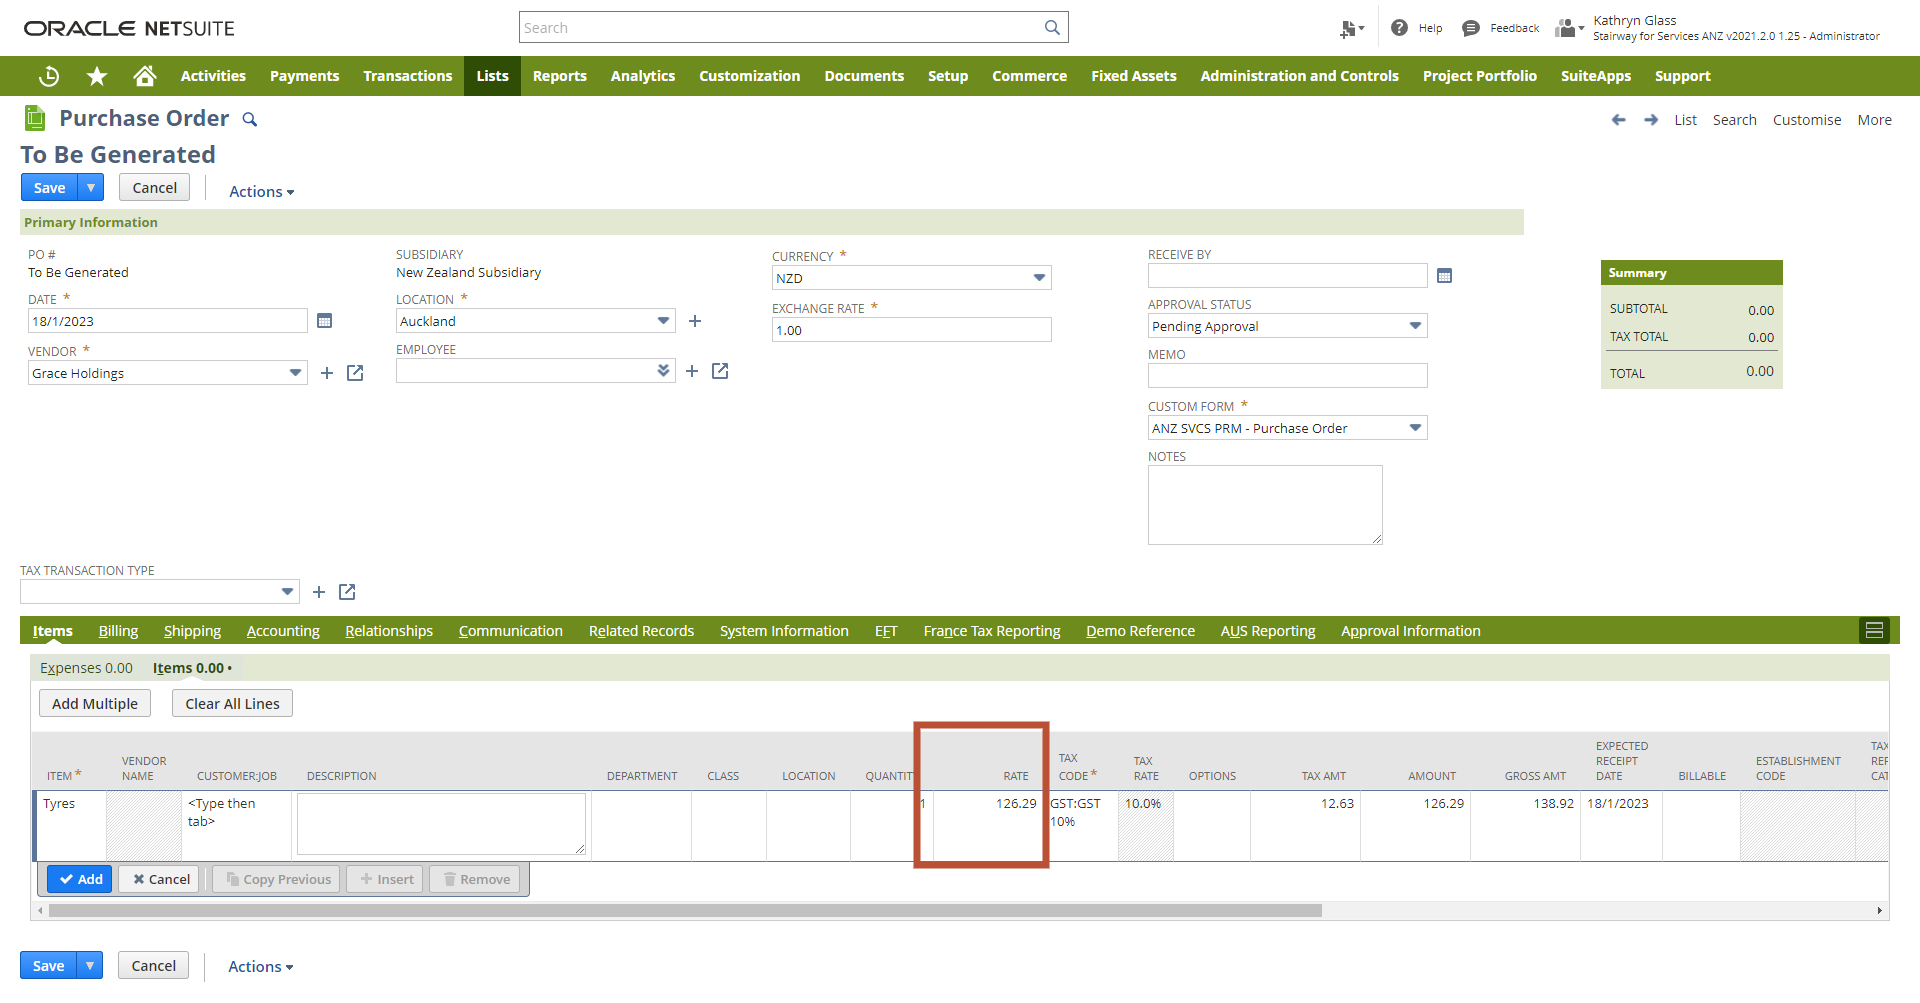Image resolution: width=1920 pixels, height=1003 pixels.
Task: Go to next record arrow
Action: (x=1651, y=120)
